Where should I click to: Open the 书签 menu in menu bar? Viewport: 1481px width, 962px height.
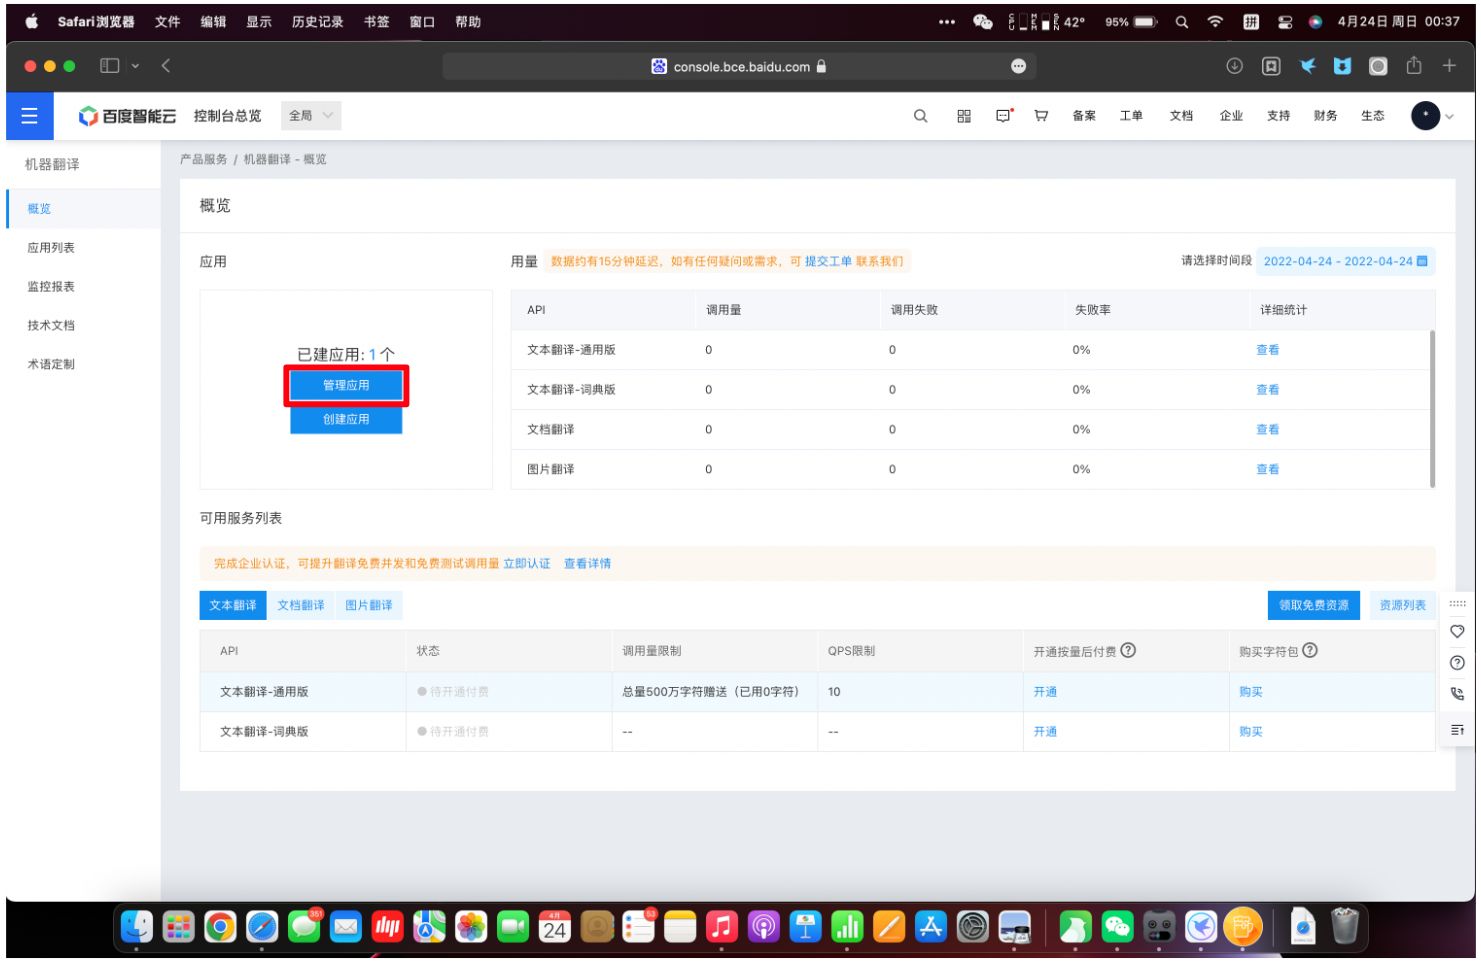click(376, 21)
